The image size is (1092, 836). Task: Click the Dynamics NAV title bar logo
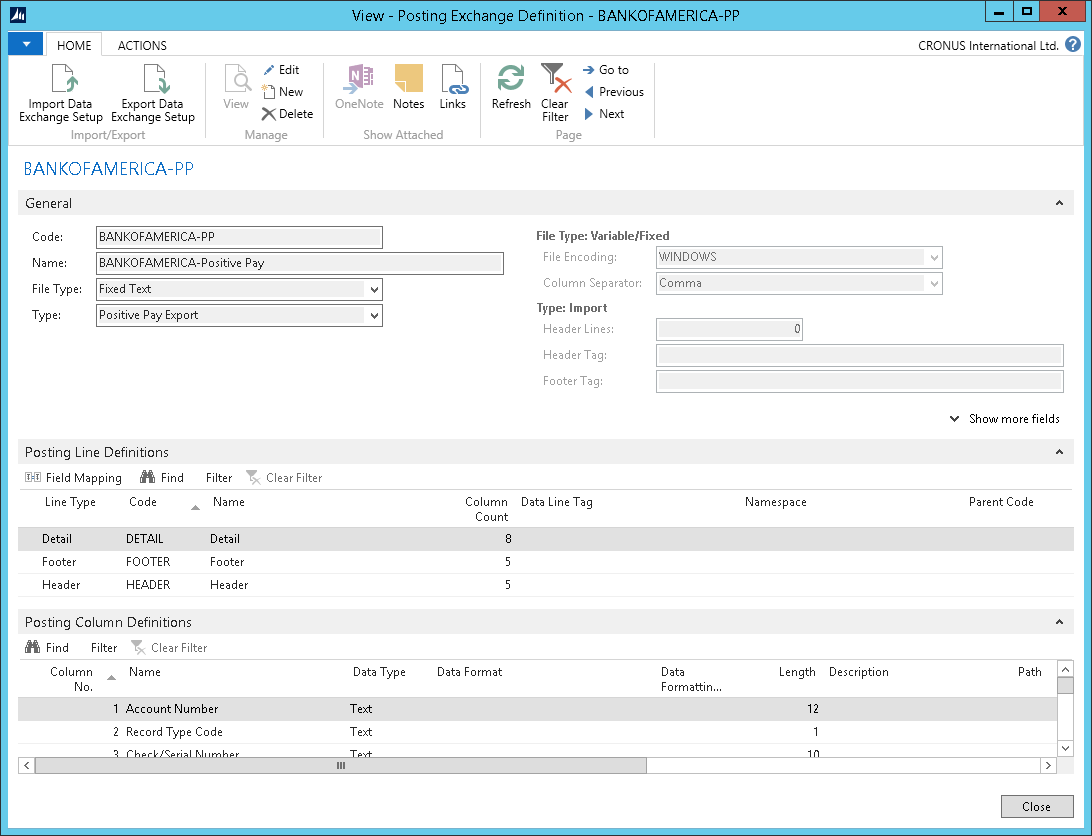pos(18,15)
